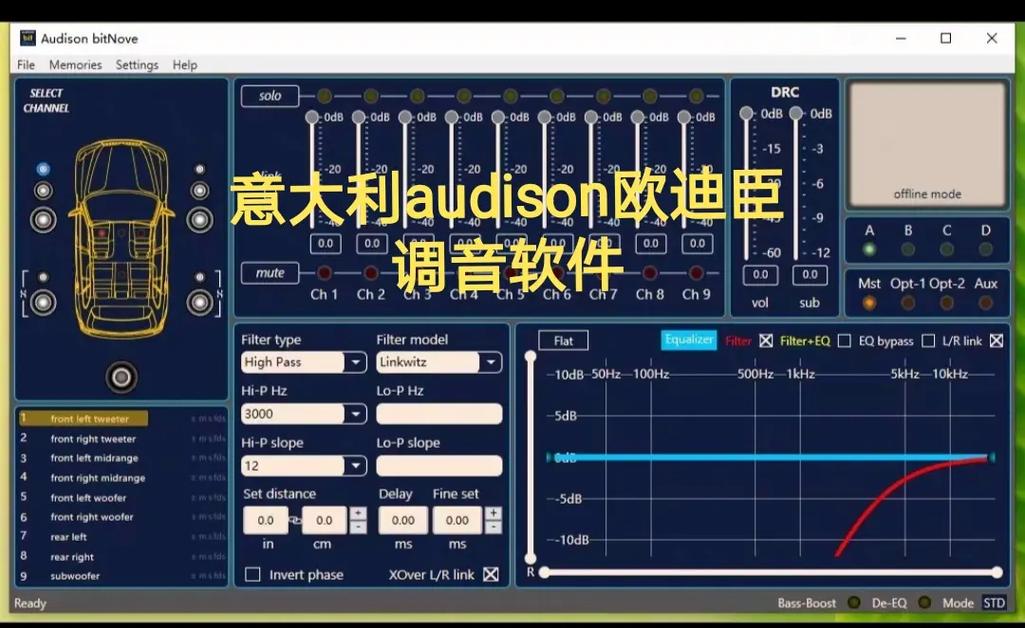Open the Settings menu
The width and height of the screenshot is (1025, 628).
coord(137,65)
